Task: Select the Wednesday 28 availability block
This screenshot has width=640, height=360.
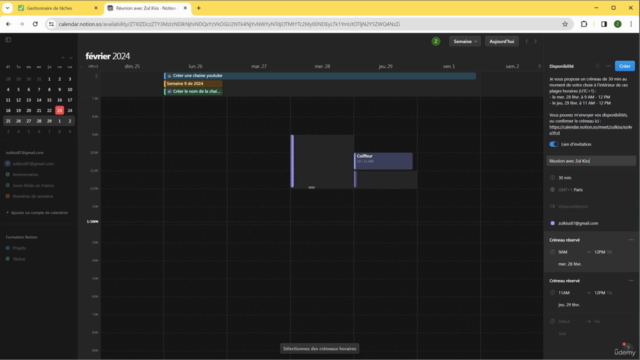Action: tap(322, 161)
